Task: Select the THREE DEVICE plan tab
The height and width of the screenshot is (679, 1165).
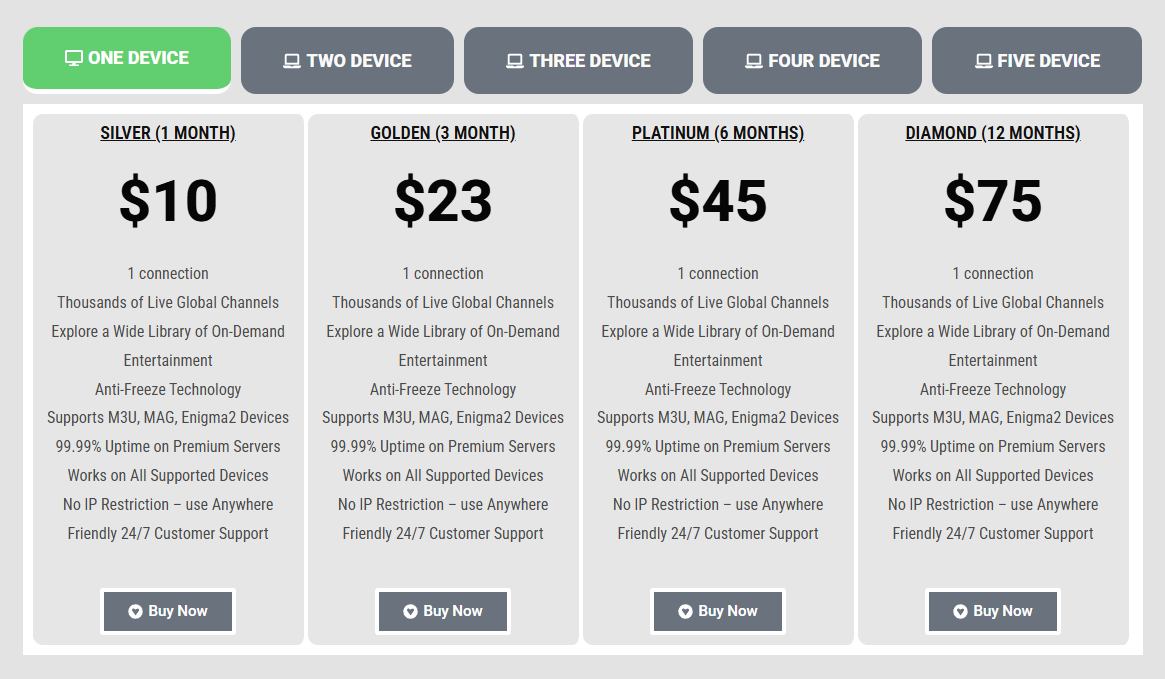Action: (x=578, y=60)
